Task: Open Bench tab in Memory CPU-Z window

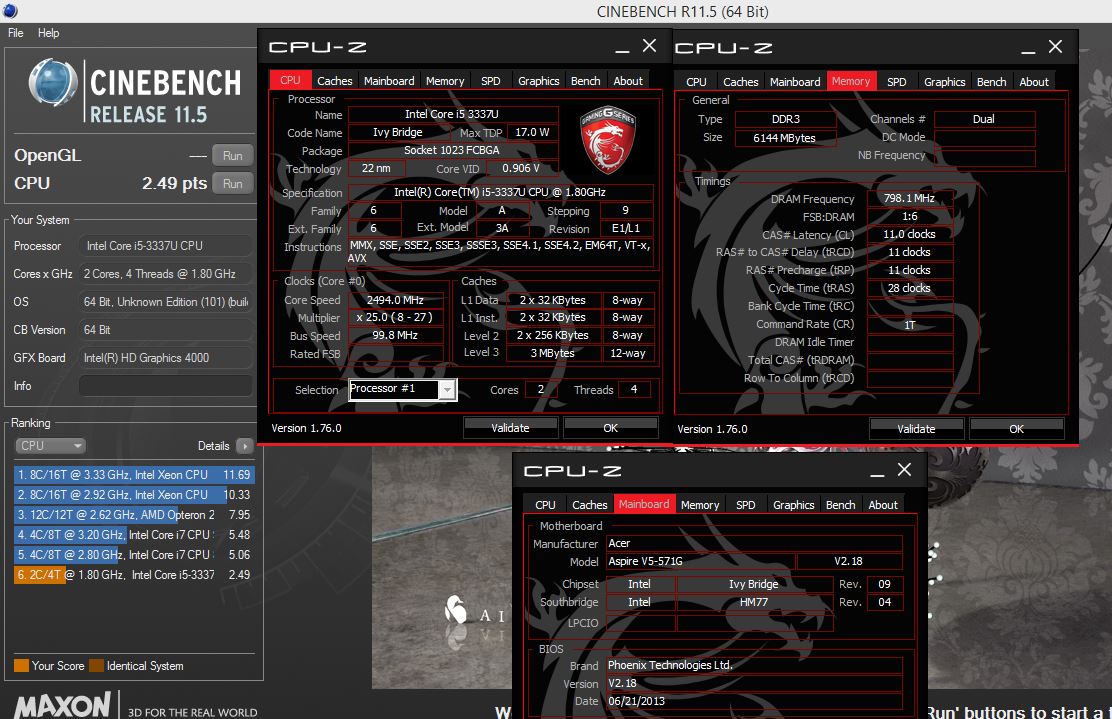Action: [991, 82]
